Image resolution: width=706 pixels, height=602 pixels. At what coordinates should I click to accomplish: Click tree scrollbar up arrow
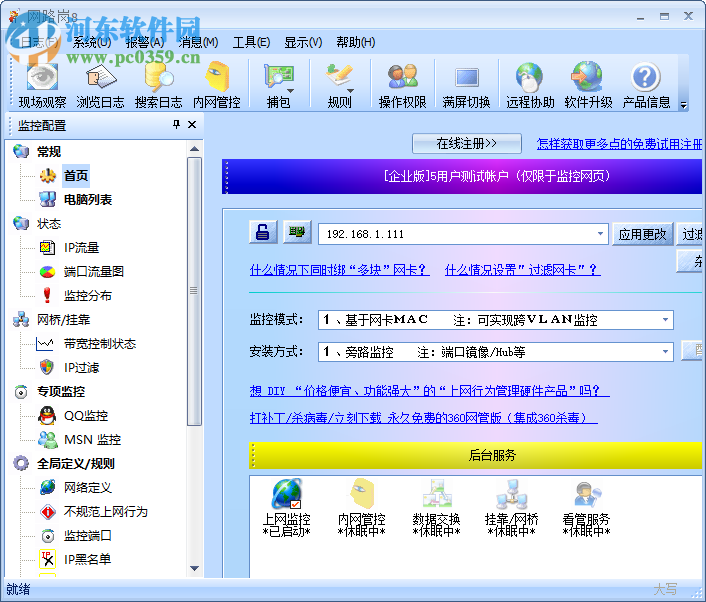tap(195, 149)
